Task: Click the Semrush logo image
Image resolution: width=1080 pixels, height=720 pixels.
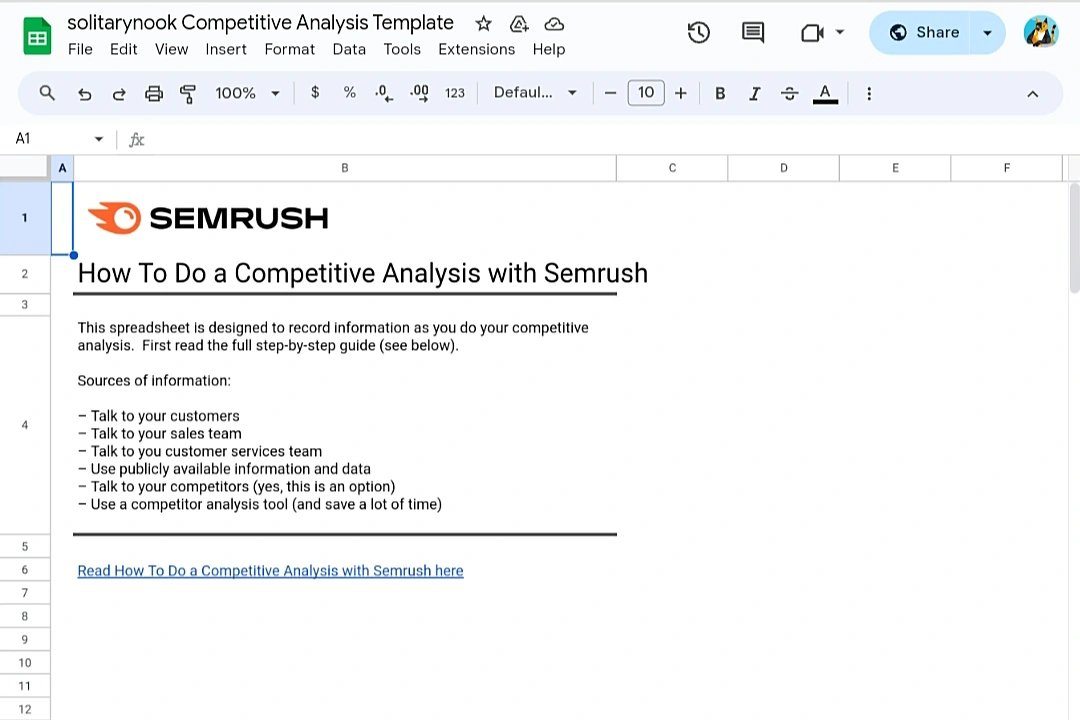Action: point(208,218)
